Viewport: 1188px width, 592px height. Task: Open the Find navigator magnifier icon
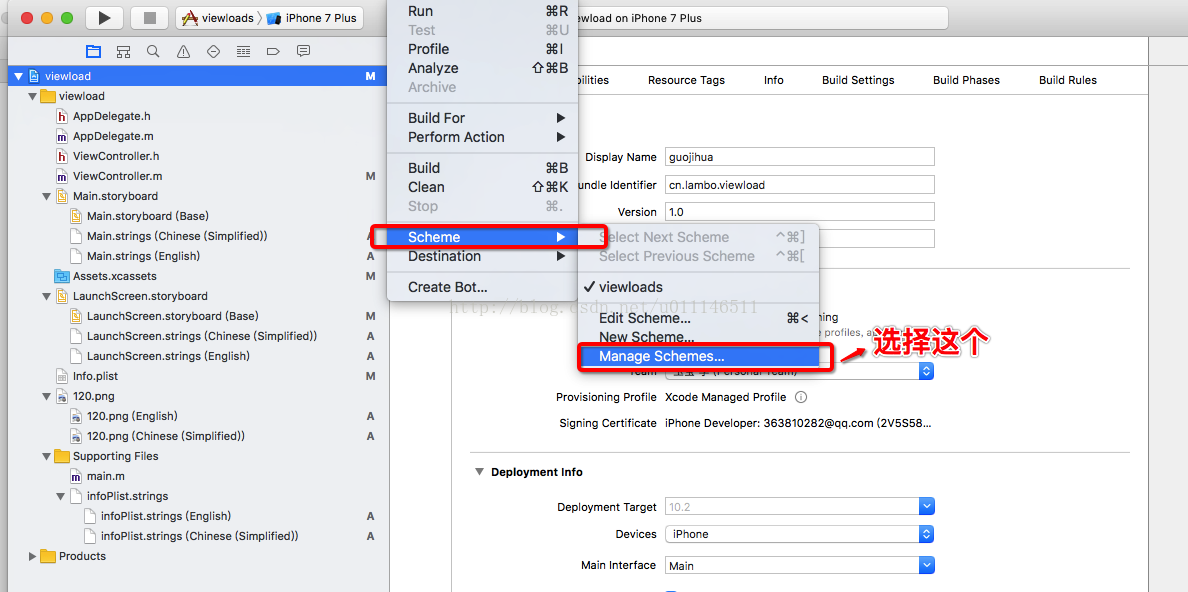(153, 52)
